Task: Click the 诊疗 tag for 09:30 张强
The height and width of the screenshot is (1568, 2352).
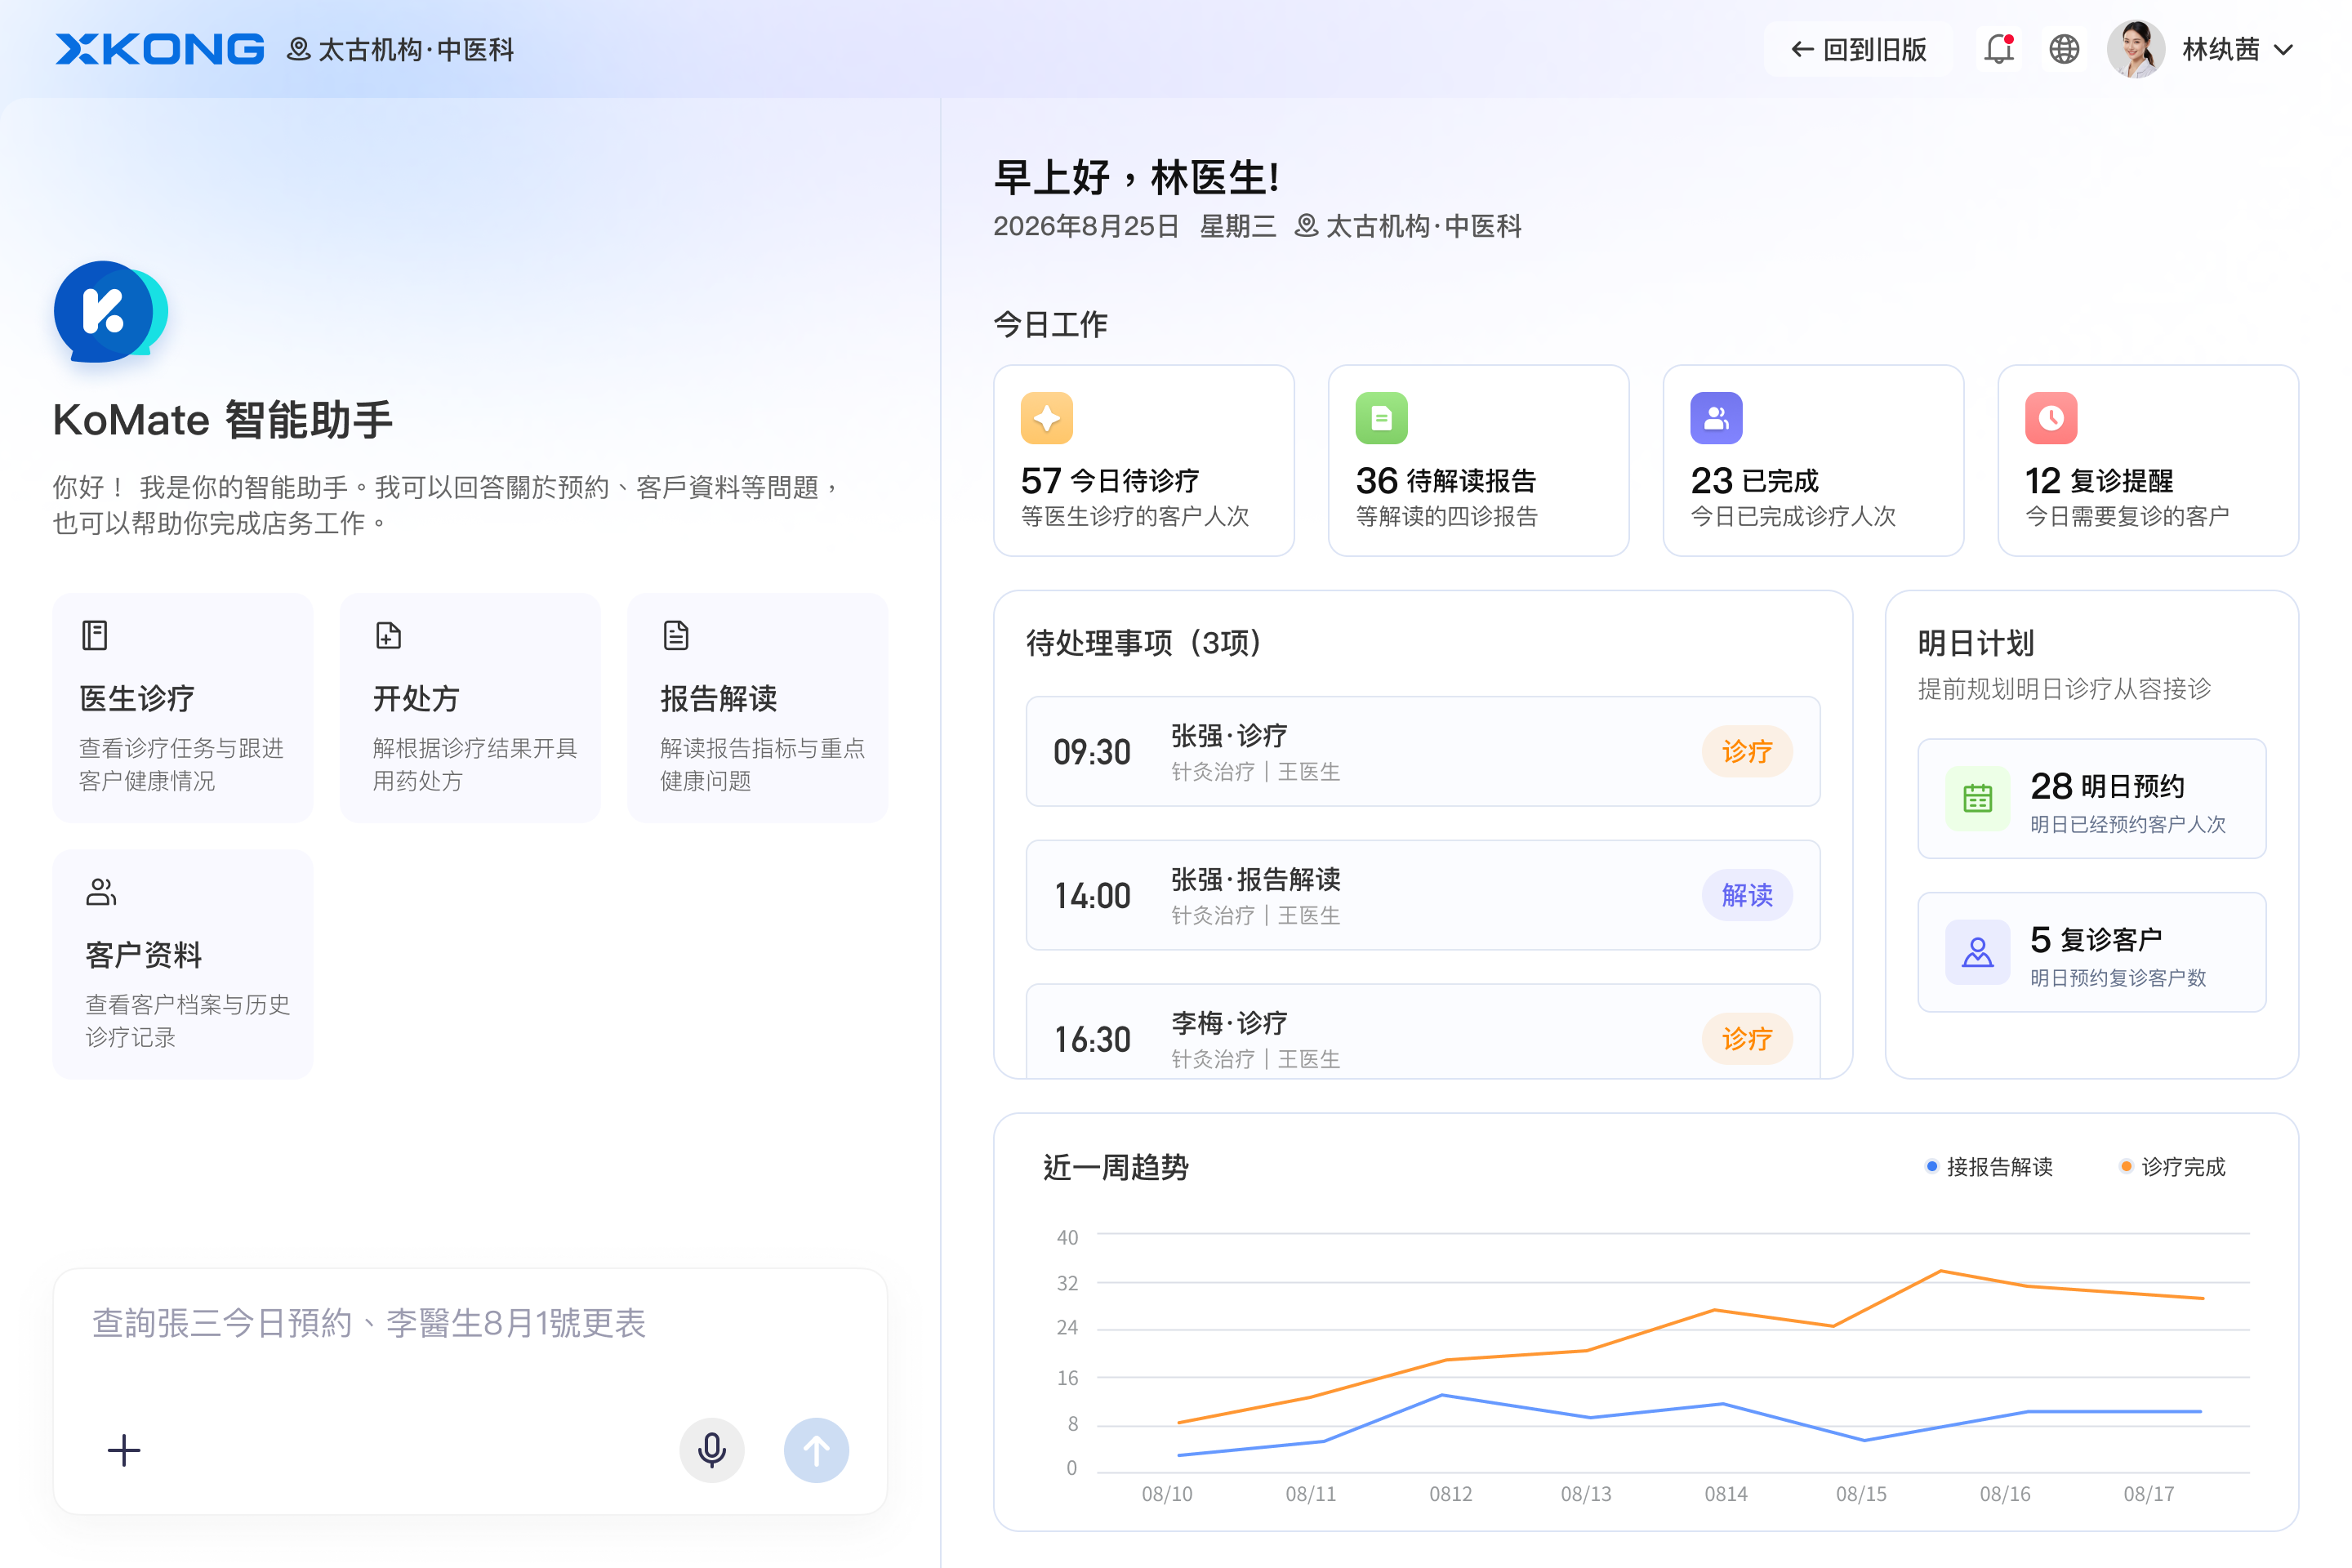Action: [1747, 751]
